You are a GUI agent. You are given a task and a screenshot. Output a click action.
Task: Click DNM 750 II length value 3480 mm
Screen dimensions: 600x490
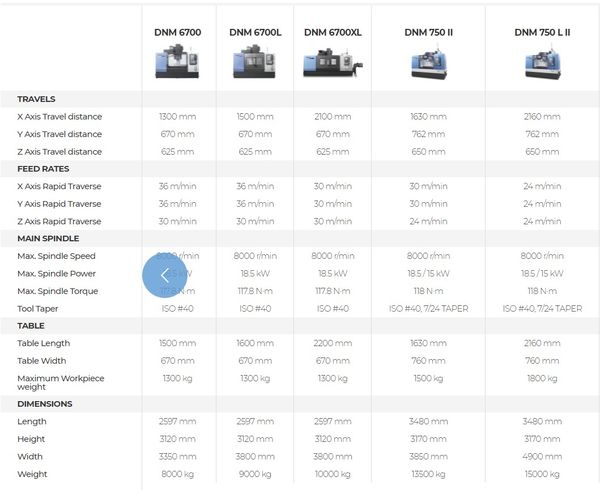(429, 421)
